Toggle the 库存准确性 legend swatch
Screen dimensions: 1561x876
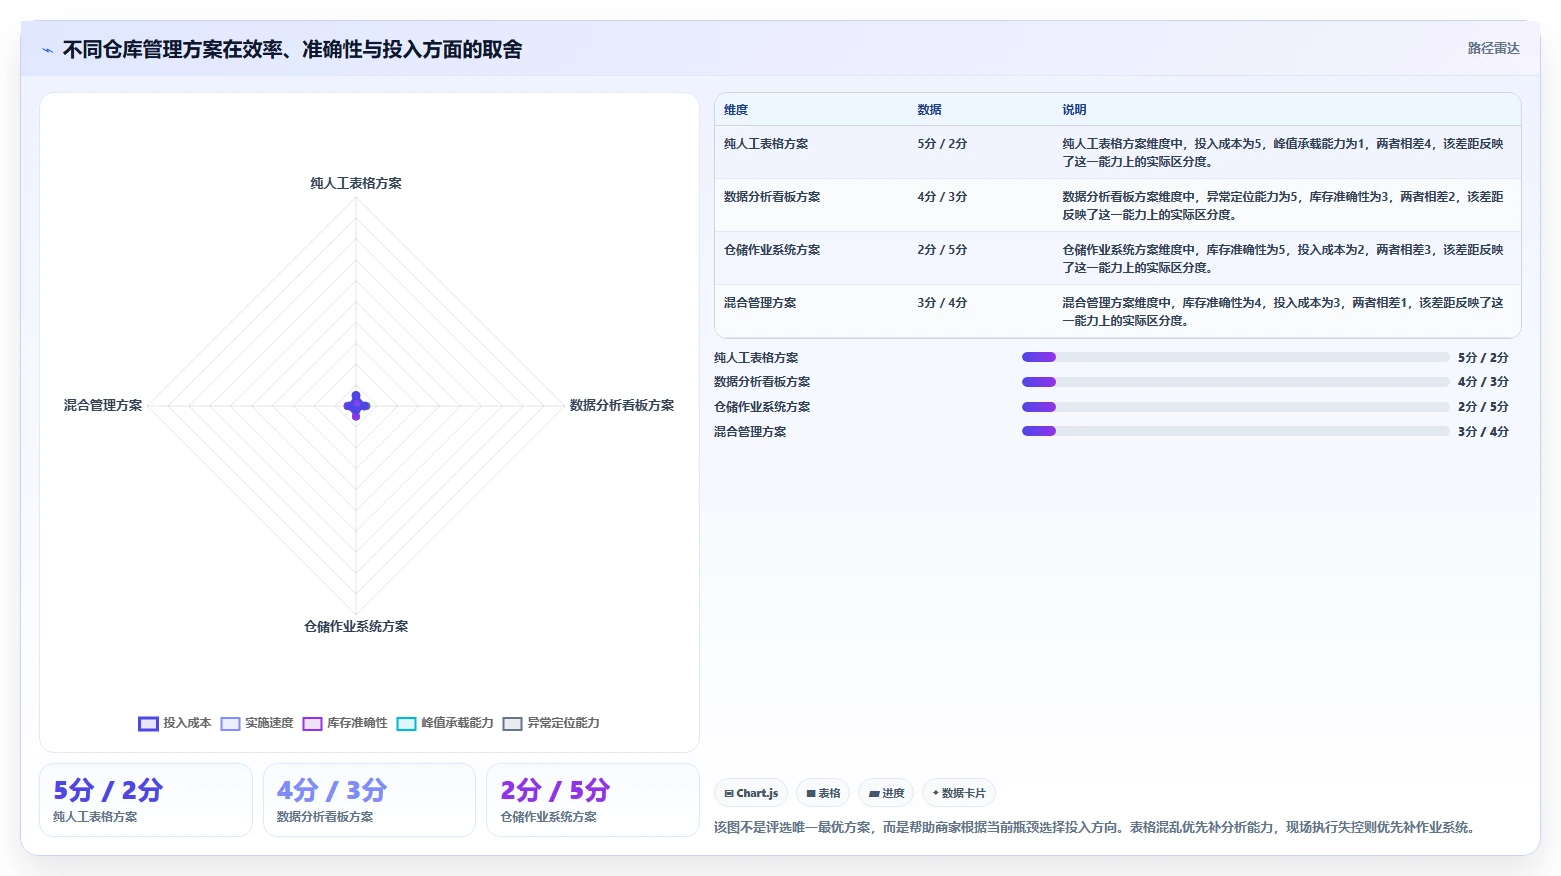tap(312, 723)
